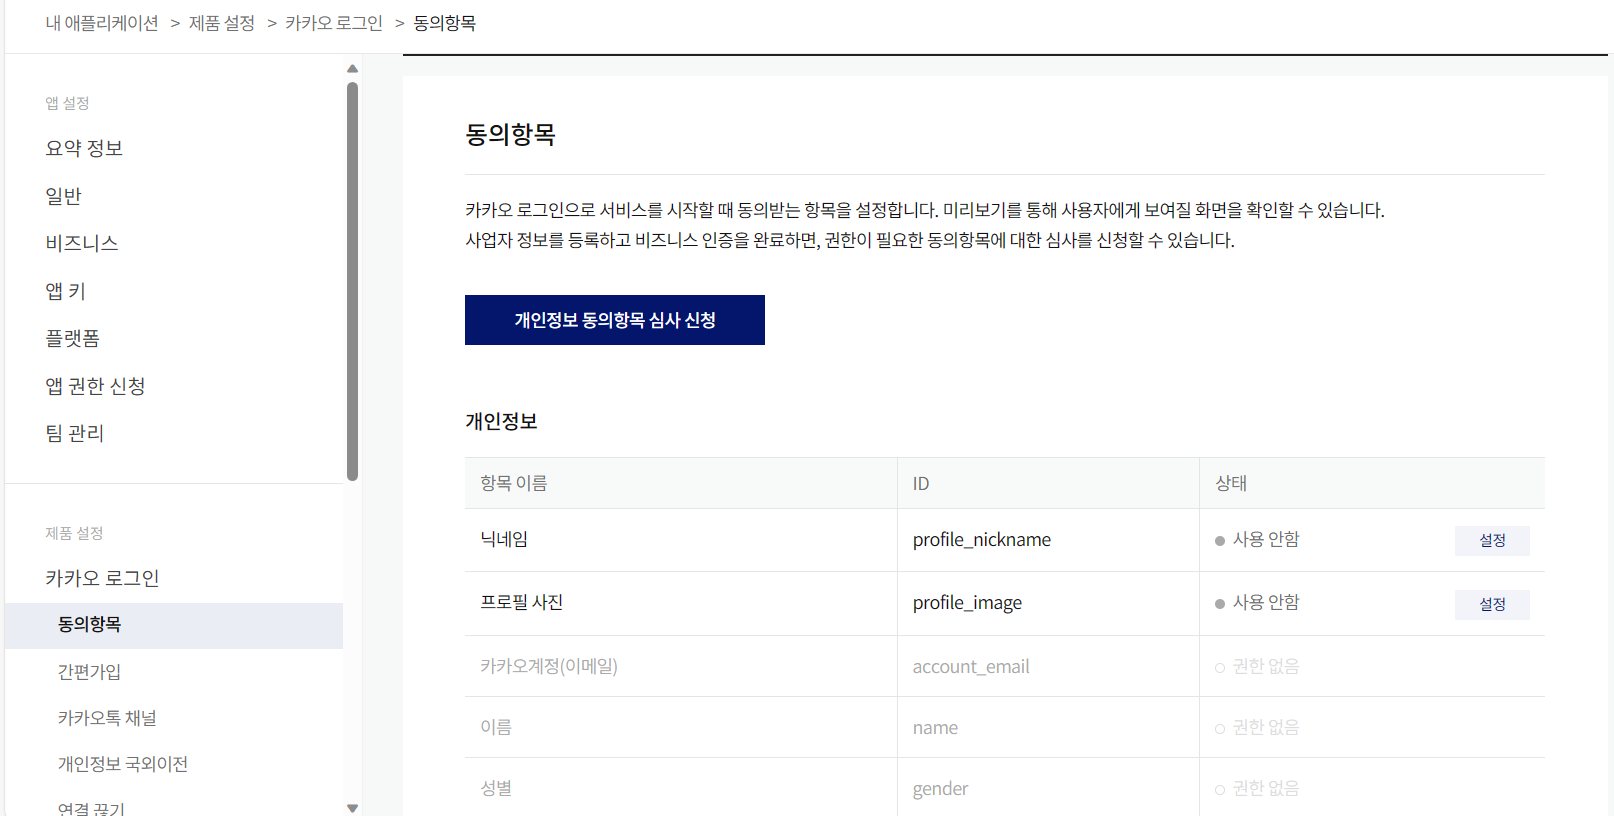The width and height of the screenshot is (1614, 816).
Task: Go to 제품 설정 breadcrumb
Action: 222,23
